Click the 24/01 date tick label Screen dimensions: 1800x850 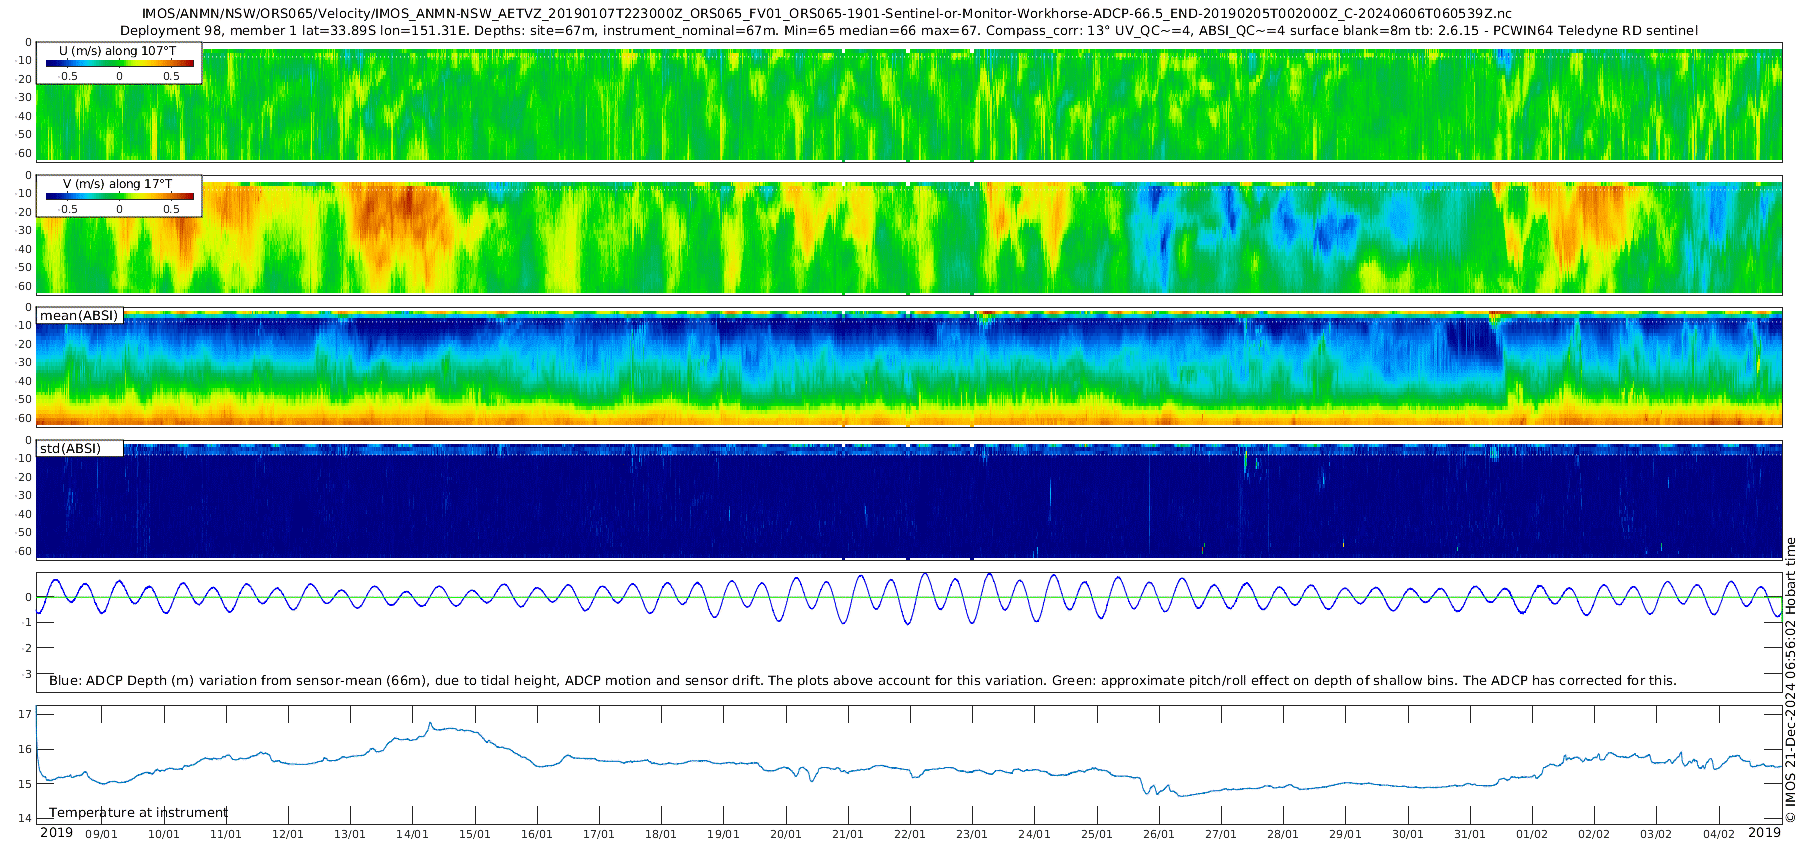[x=1034, y=834]
